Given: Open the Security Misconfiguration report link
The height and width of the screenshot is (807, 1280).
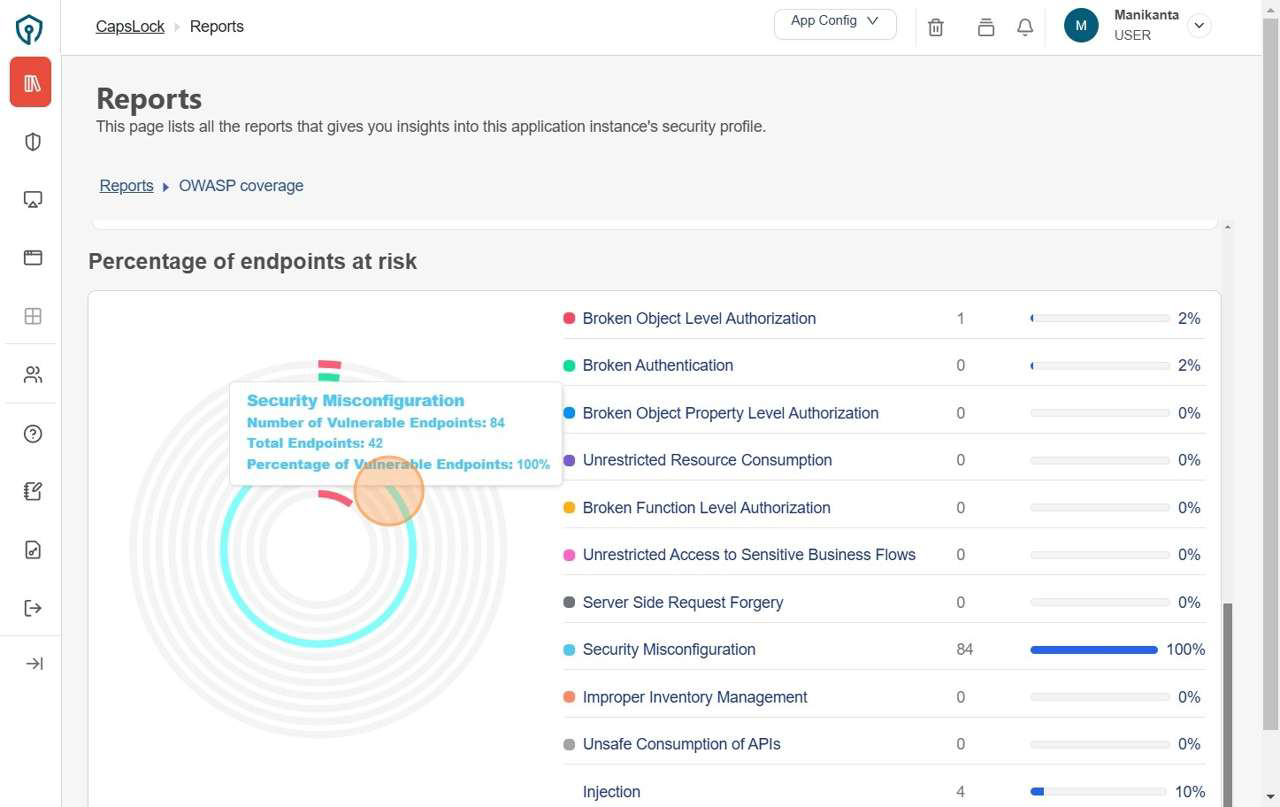Looking at the screenshot, I should tap(668, 649).
